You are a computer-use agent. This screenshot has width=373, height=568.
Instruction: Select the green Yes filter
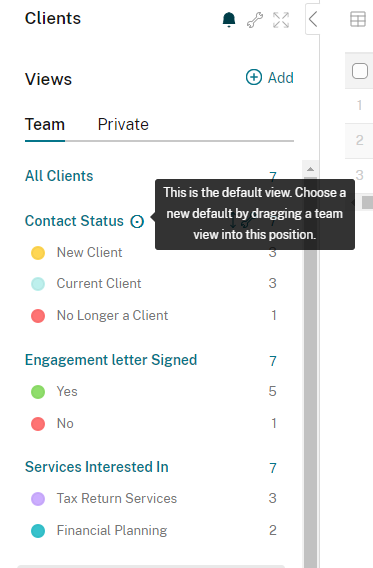(x=38, y=392)
